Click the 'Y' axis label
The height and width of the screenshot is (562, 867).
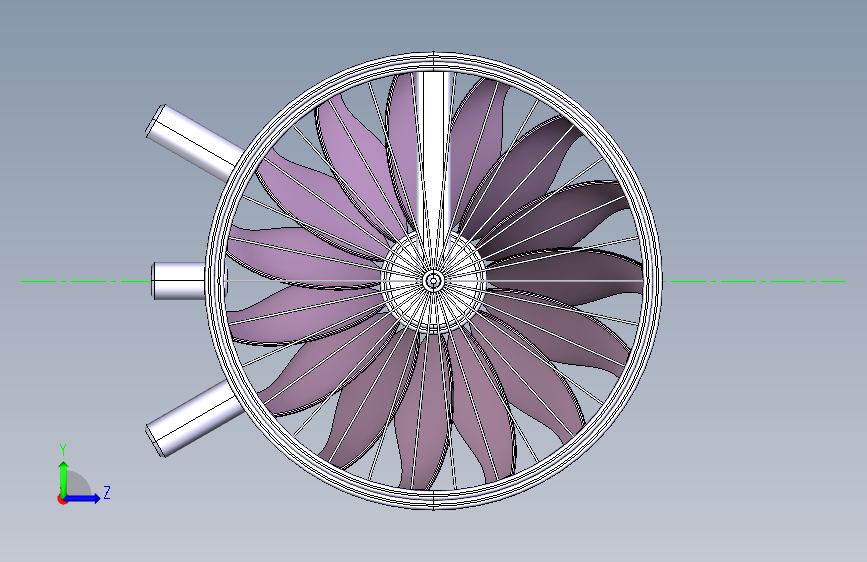(x=63, y=450)
